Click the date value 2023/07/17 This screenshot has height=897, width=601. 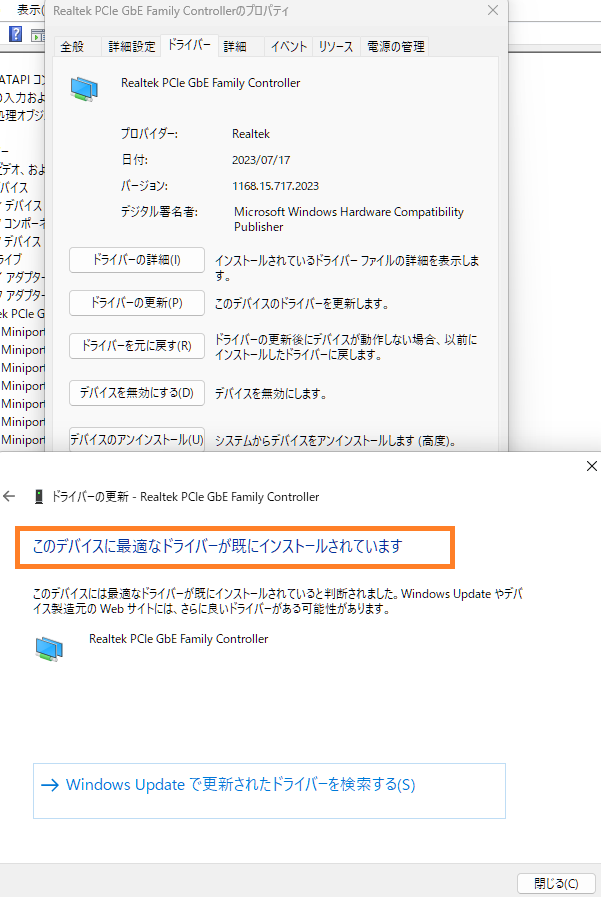point(261,160)
